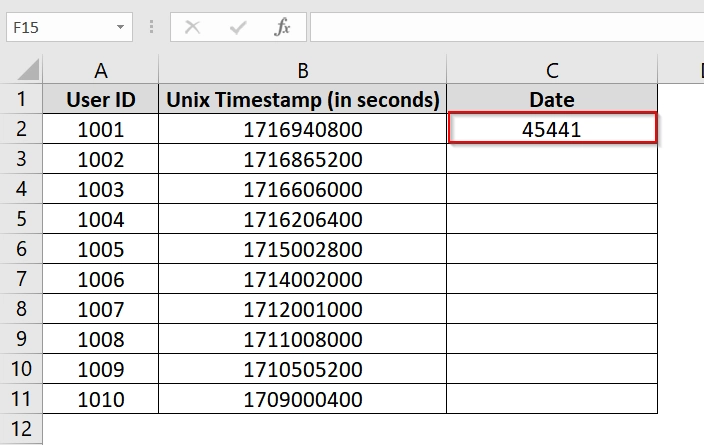Select the cell with User ID 1007
Screen dimensions: 704x445
tap(101, 309)
